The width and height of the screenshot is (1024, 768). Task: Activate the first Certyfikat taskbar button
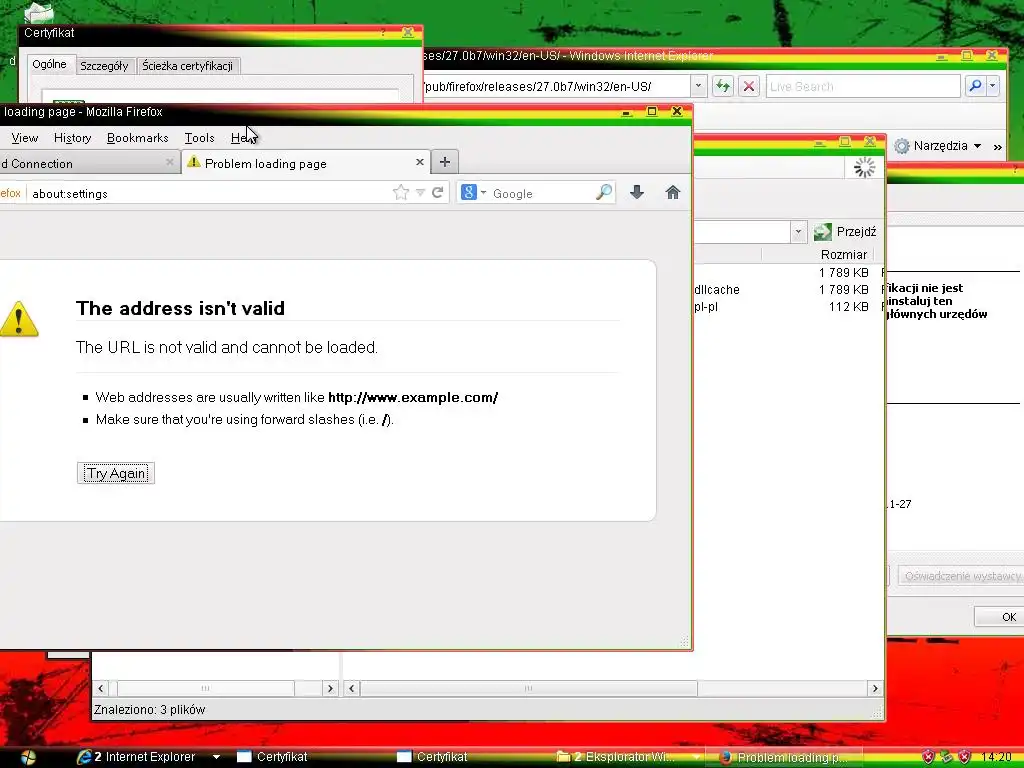coord(272,757)
